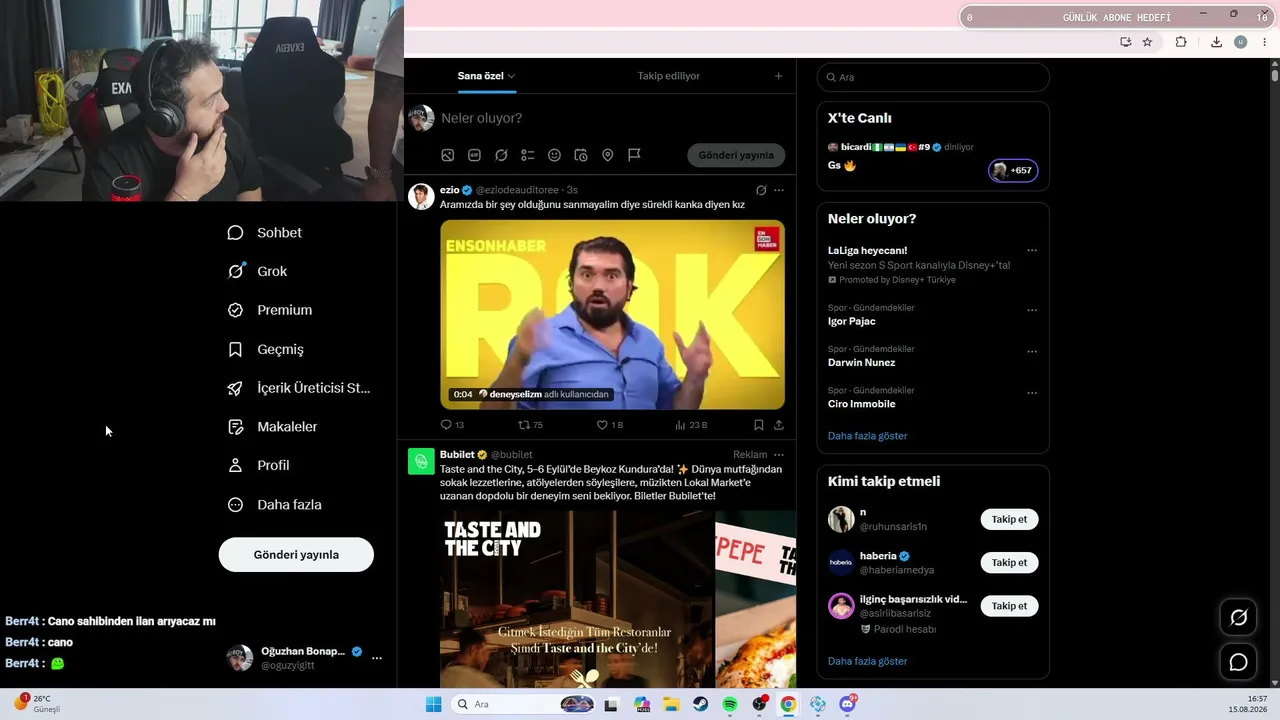Open Spotify from the taskbar
This screenshot has height=720, width=1280.
[730, 704]
